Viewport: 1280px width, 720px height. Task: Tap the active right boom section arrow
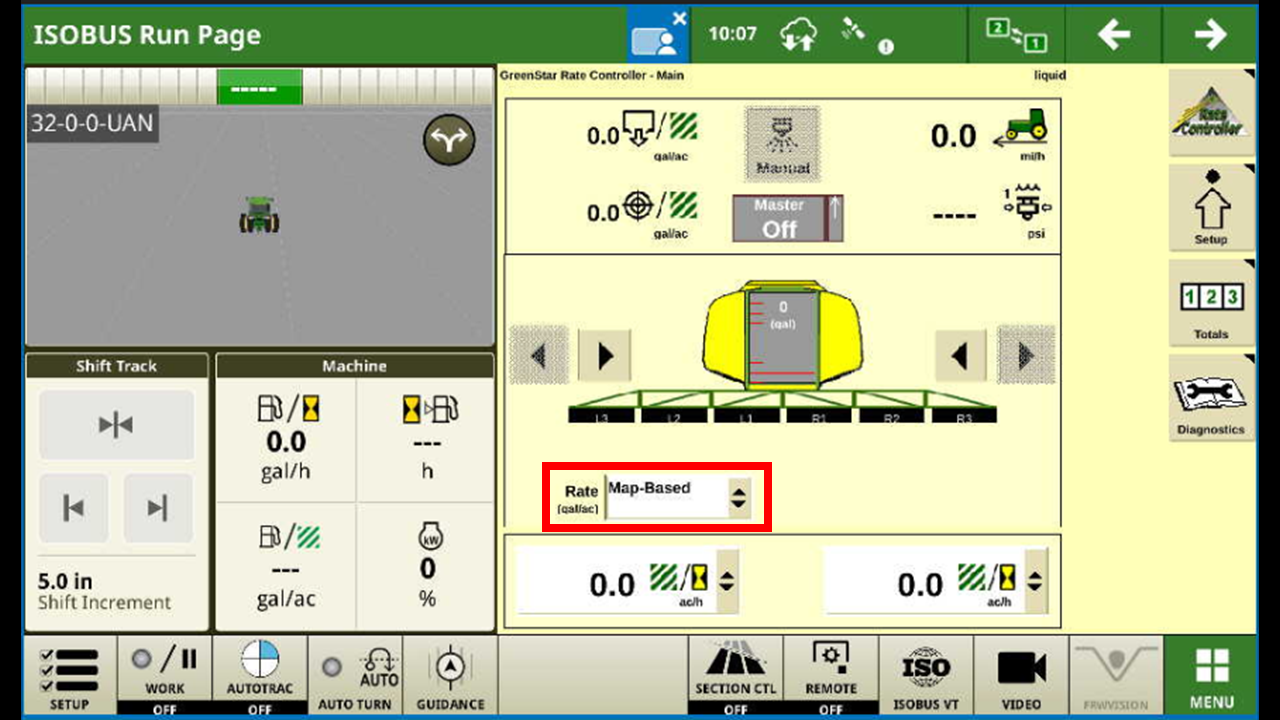(960, 355)
